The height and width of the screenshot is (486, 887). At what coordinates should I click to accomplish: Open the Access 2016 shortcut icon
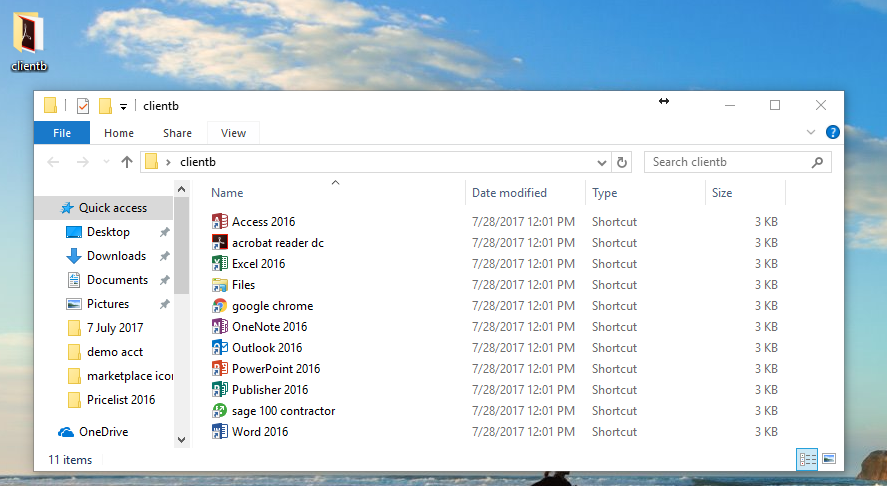coord(219,221)
